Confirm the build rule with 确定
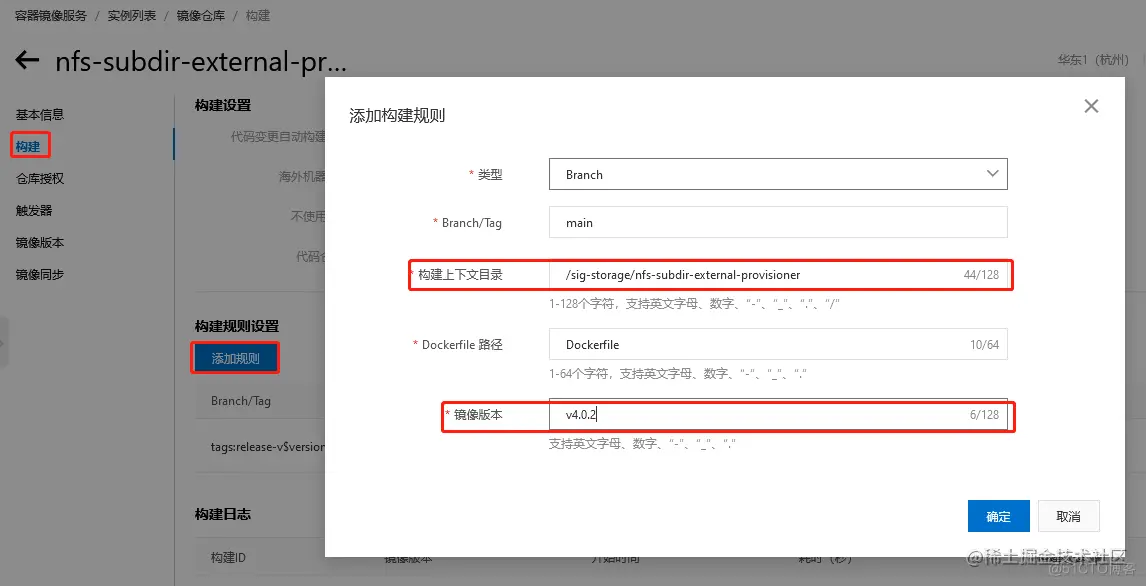Screen dimensions: 1146x586 coord(998,516)
